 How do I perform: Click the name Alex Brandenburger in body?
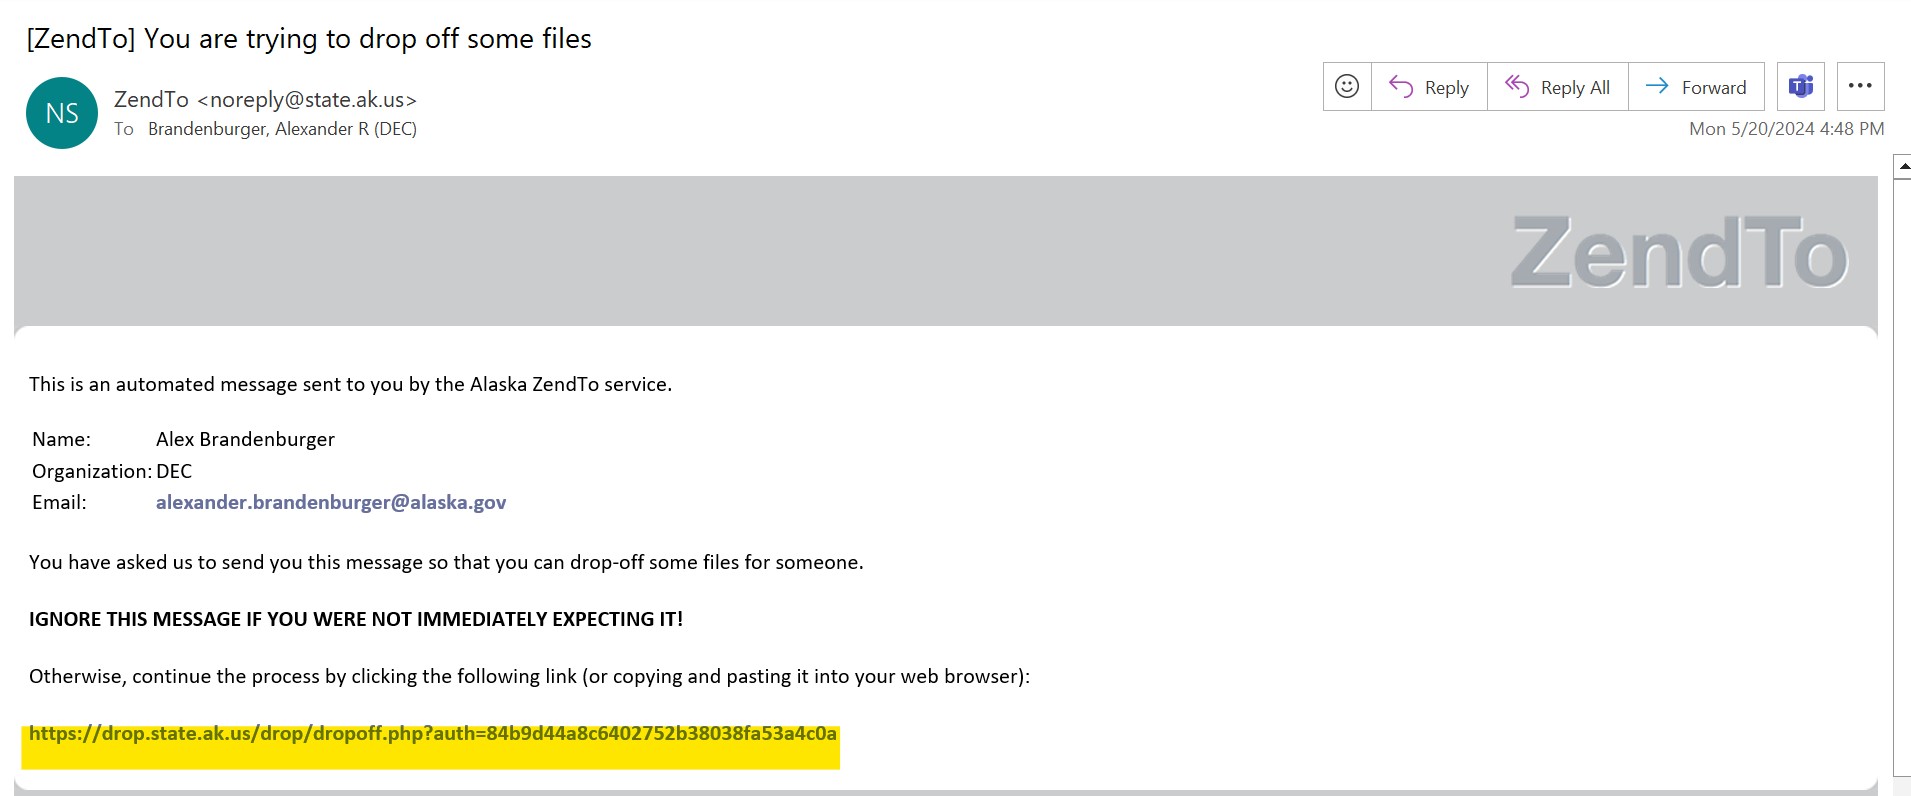pyautogui.click(x=245, y=439)
